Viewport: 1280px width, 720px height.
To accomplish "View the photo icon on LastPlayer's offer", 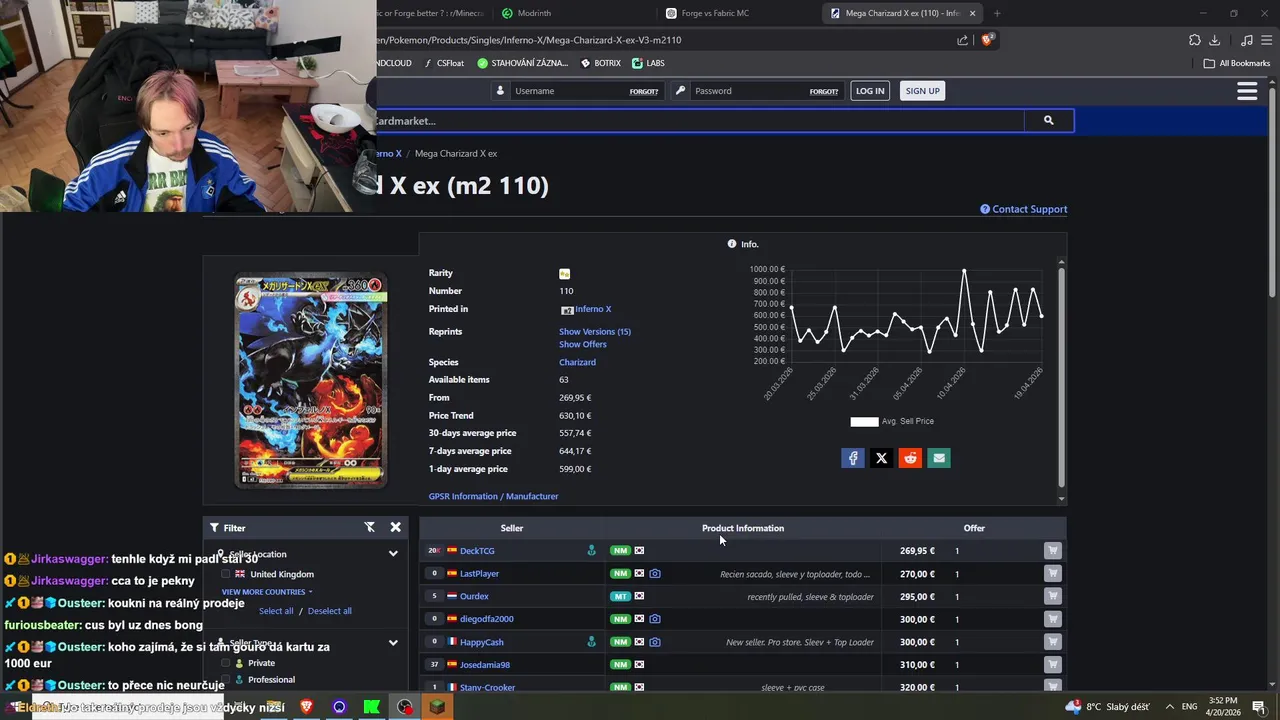I will point(655,574).
